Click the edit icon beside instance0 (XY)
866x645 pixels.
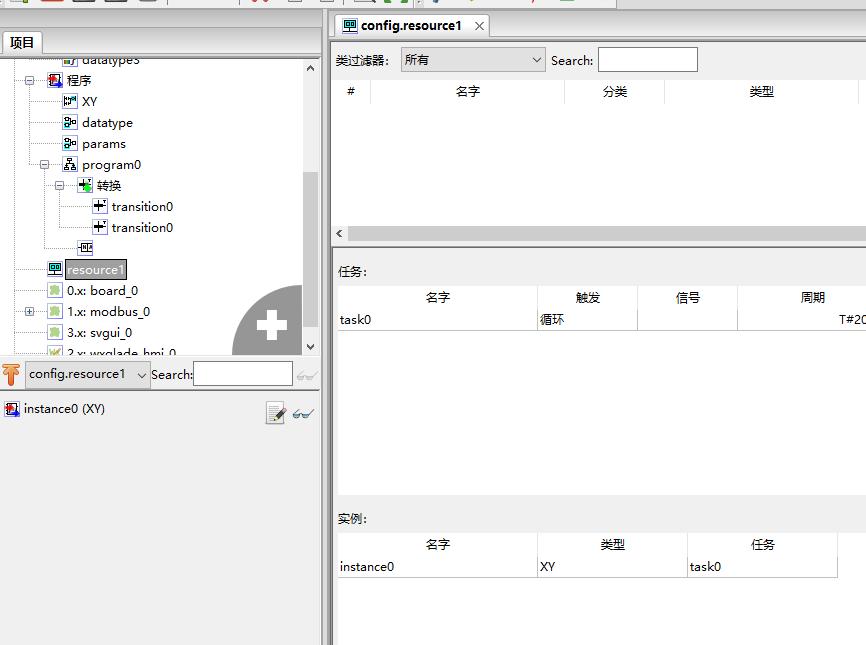(x=275, y=413)
